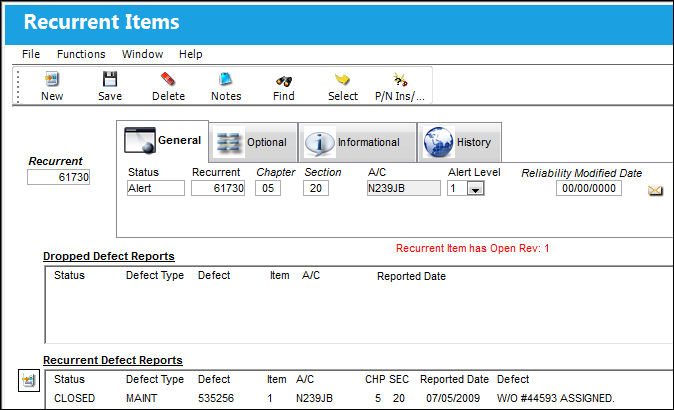The image size is (674, 410).
Task: Expand the Alert Level dropdown
Action: point(475,189)
